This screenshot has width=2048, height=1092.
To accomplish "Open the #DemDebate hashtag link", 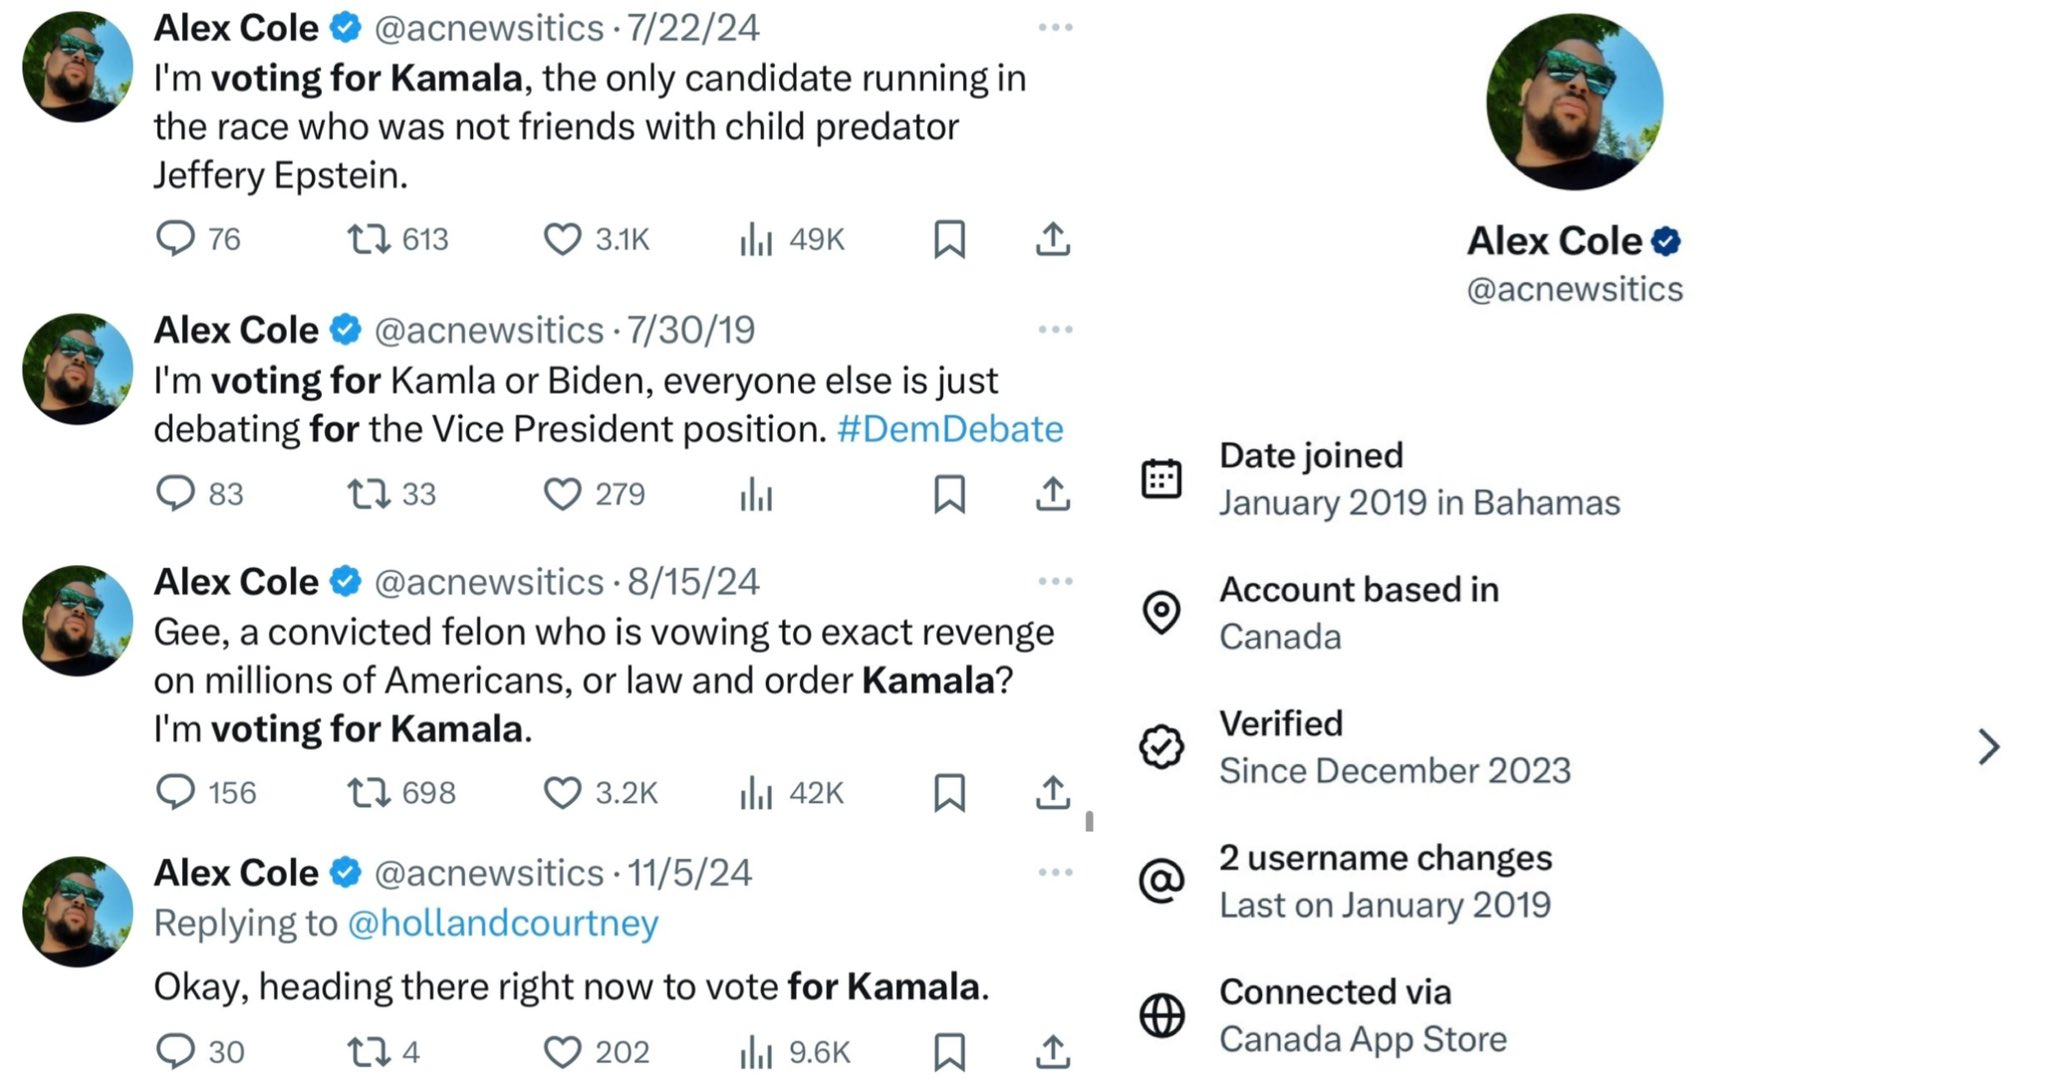I will tap(949, 429).
